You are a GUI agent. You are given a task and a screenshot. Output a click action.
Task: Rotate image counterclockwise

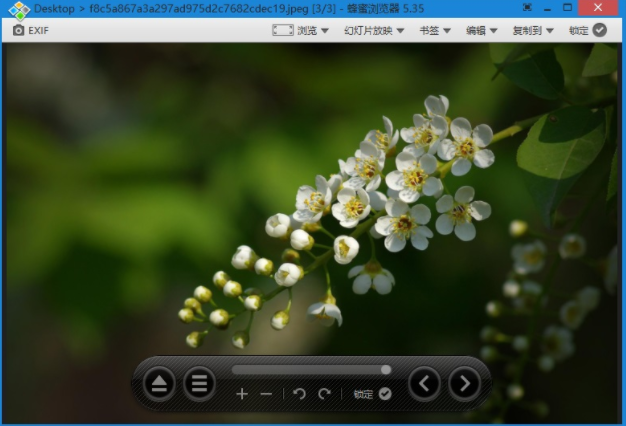coord(299,394)
